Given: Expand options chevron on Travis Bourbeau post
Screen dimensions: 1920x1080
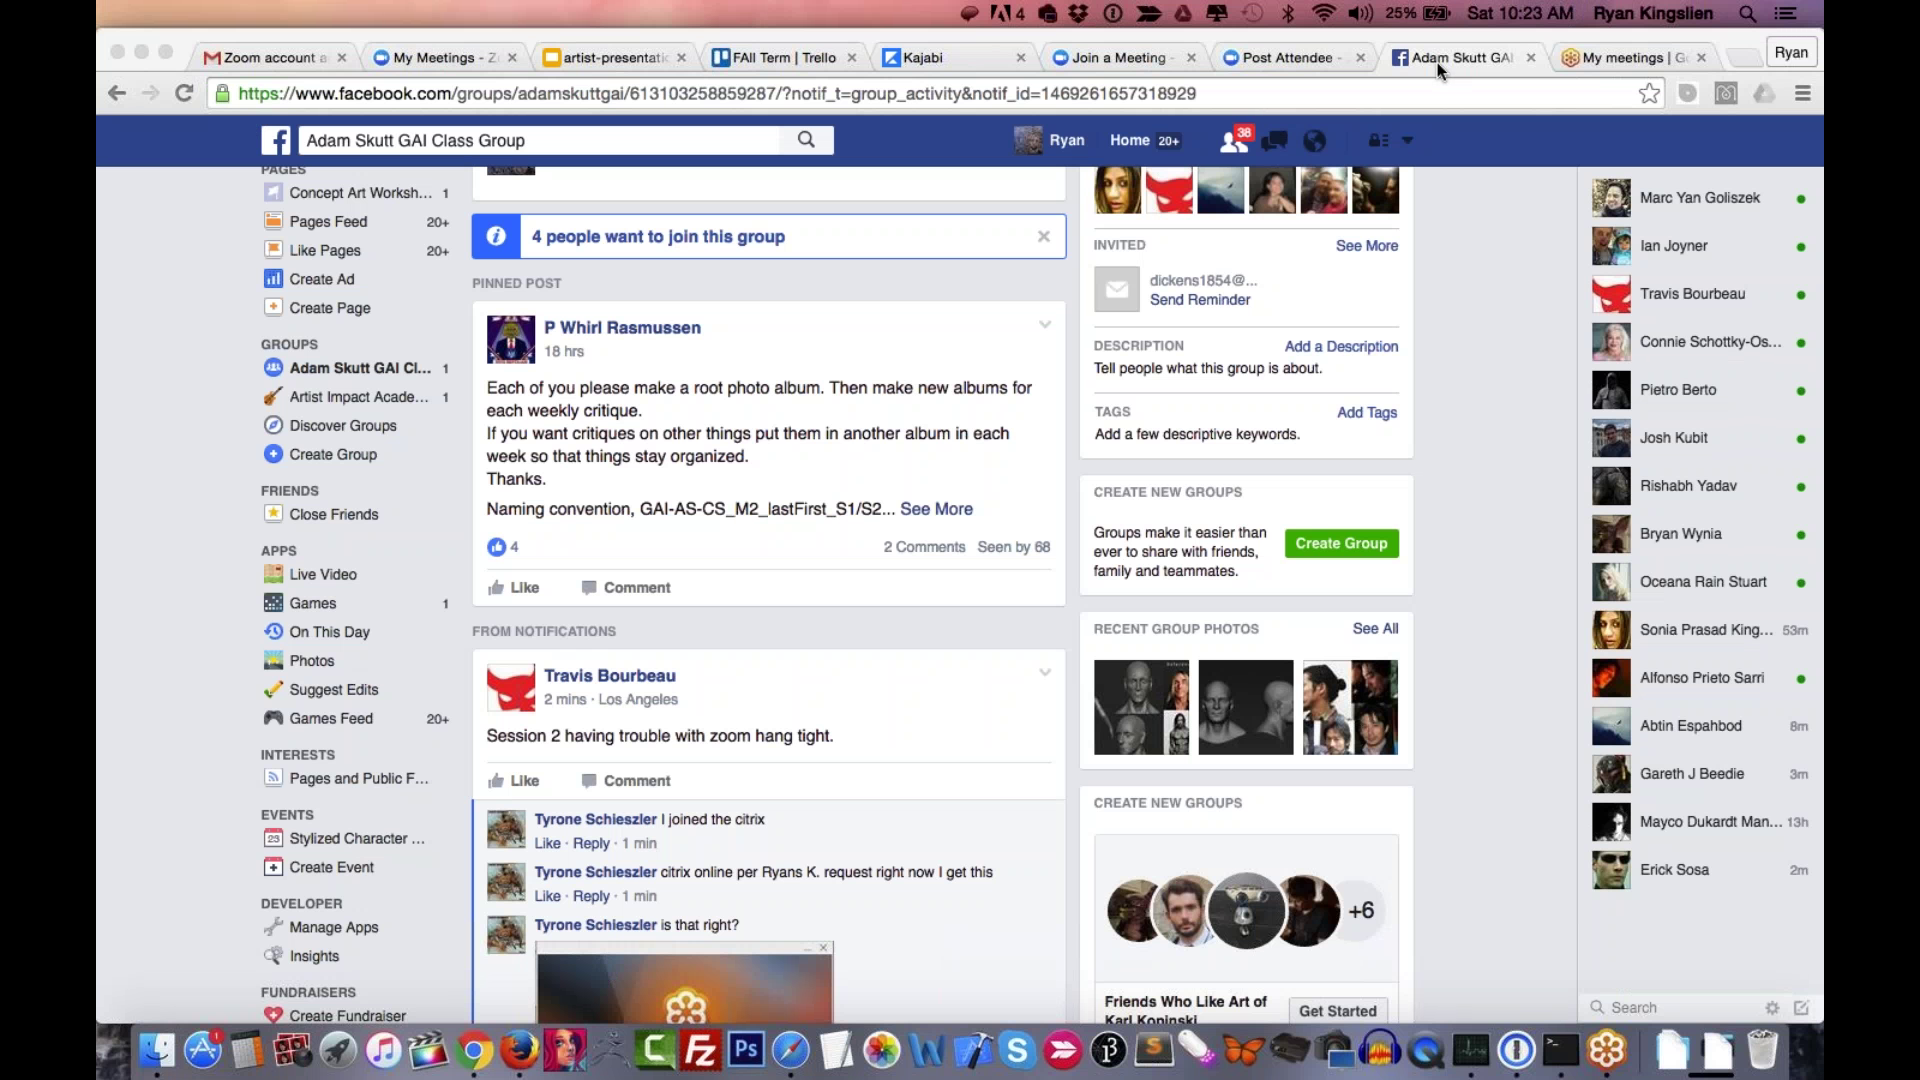Looking at the screenshot, I should [x=1045, y=673].
